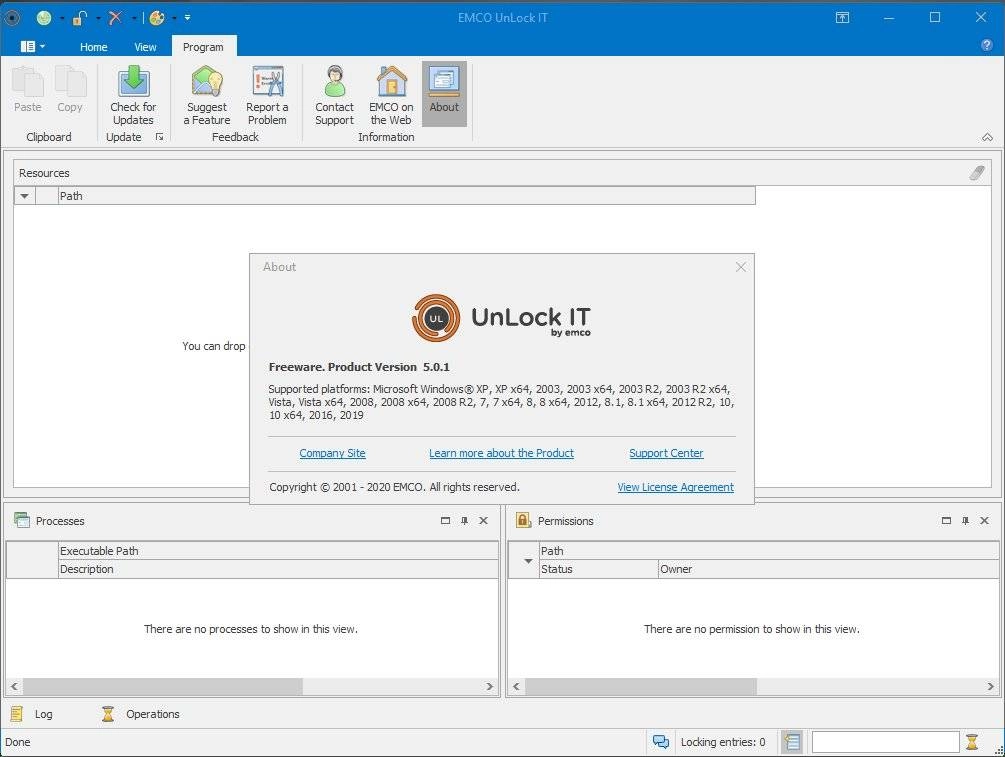Screen dimensions: 1005x757
Task: Open the Support Center link
Action: pyautogui.click(x=666, y=453)
